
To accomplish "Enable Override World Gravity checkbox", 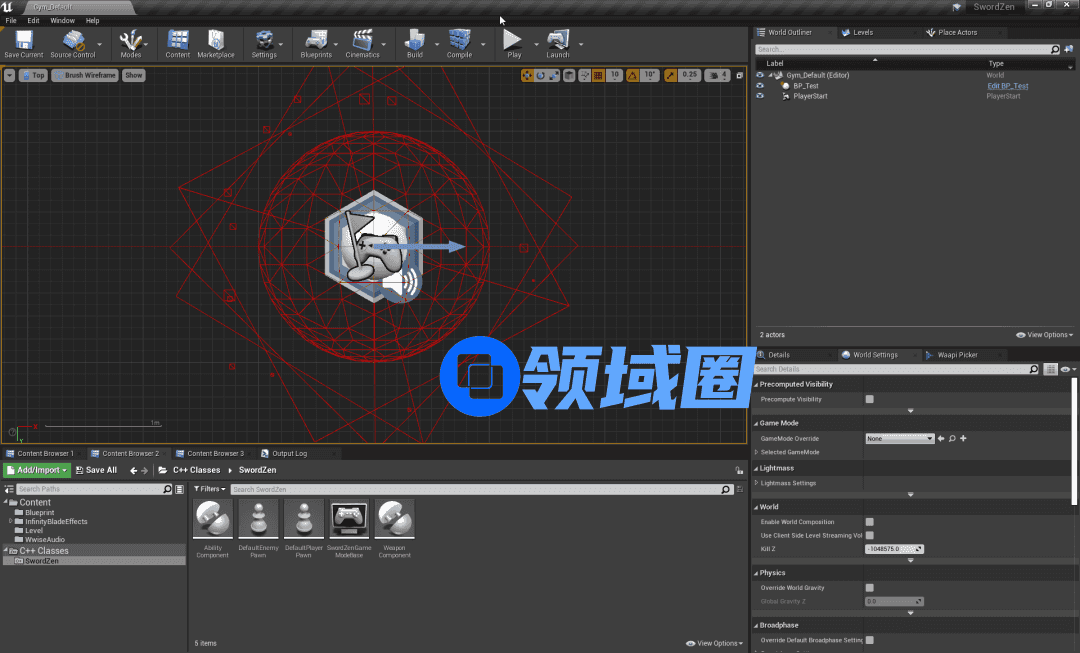I will point(869,588).
